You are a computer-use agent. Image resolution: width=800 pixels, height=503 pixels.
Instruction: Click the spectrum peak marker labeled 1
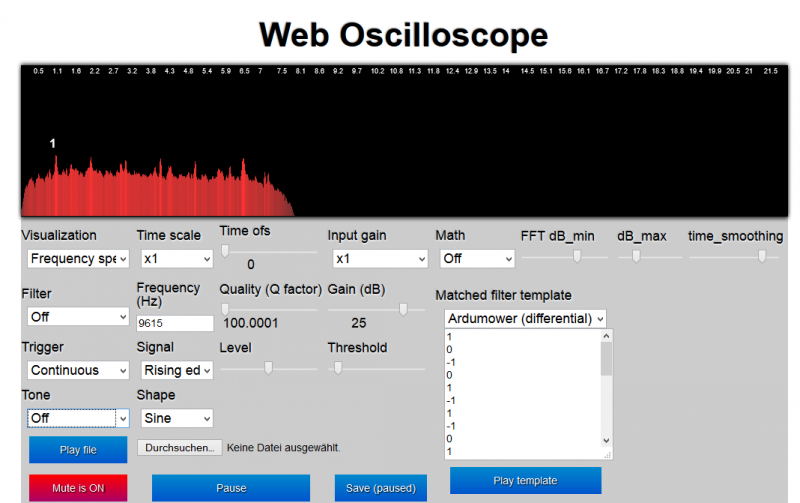tap(53, 144)
